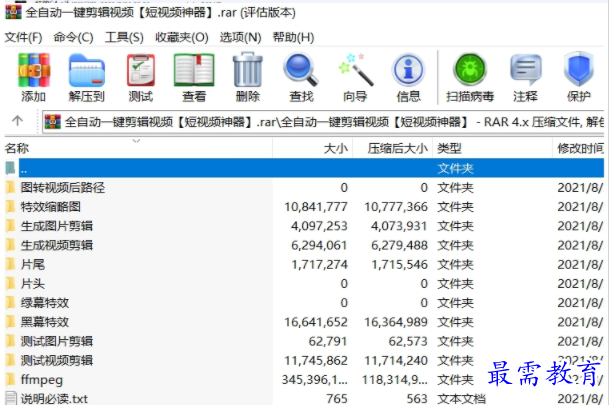Sort by the 名称 column header
The width and height of the screenshot is (609, 405).
[138, 148]
